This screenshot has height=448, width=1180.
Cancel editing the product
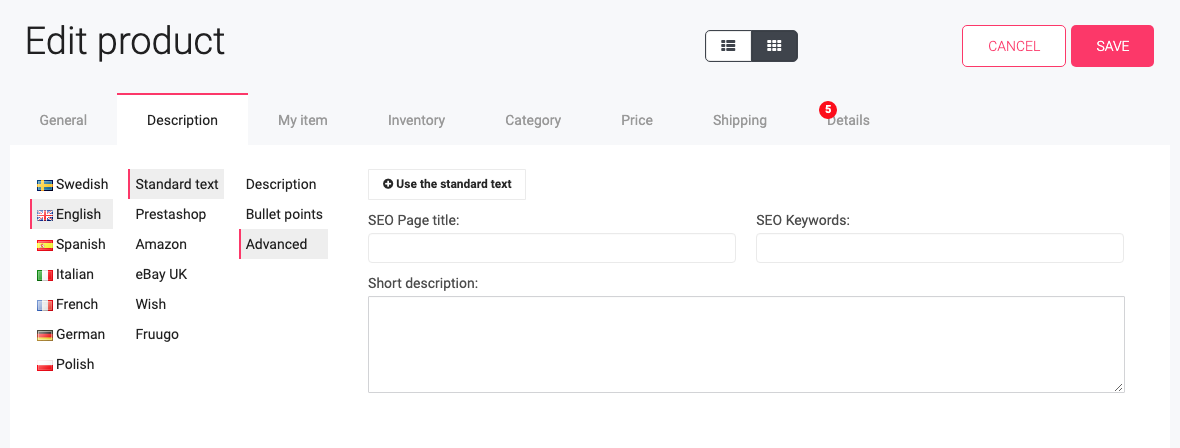tap(1014, 46)
